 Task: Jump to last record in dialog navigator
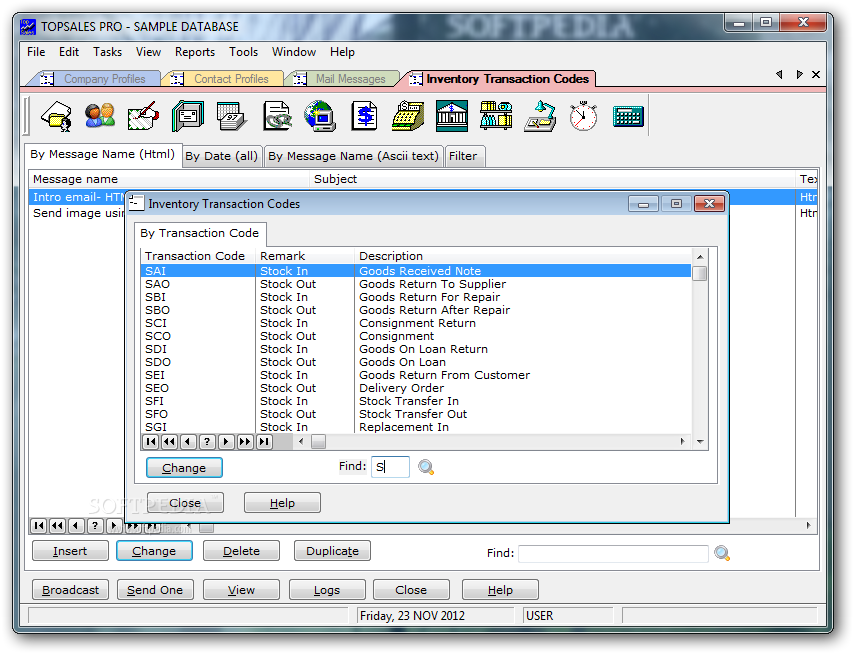264,442
